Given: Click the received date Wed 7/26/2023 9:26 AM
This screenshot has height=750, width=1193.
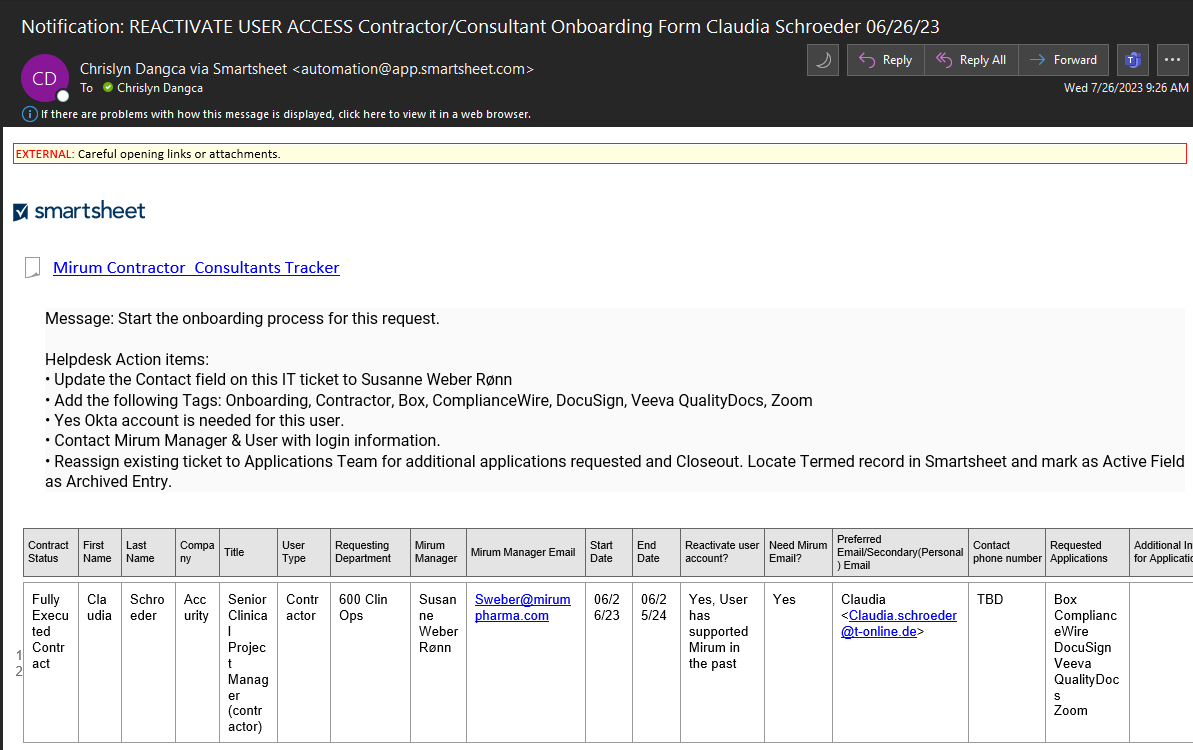Looking at the screenshot, I should [x=1126, y=88].
